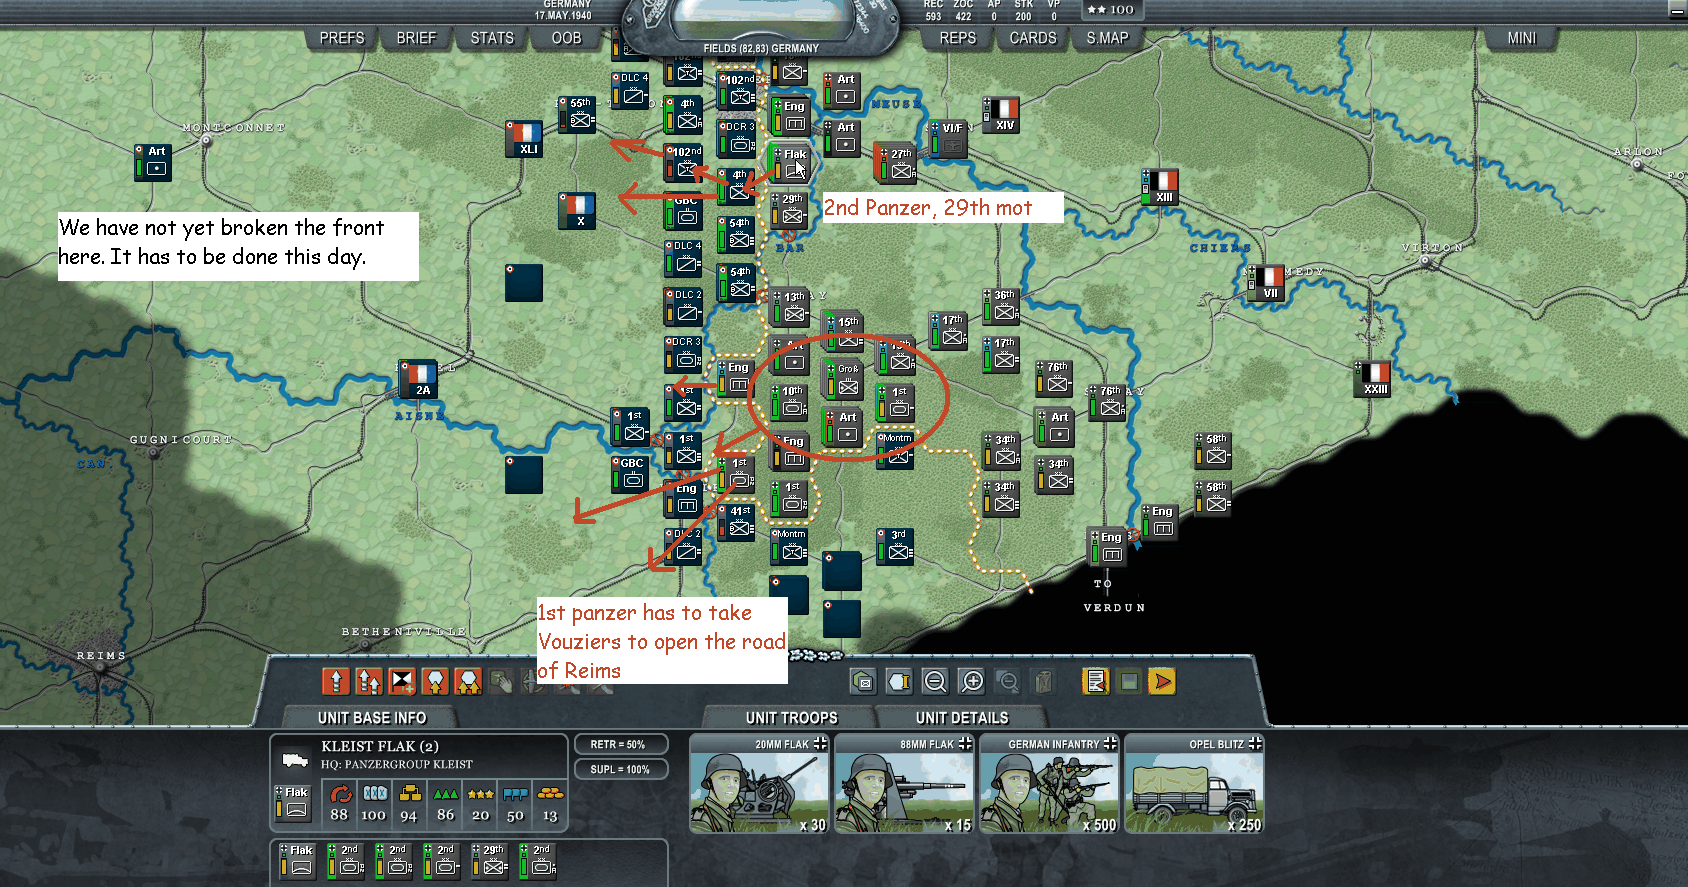Select the 27th division counter
This screenshot has width=1688, height=887.
point(896,164)
